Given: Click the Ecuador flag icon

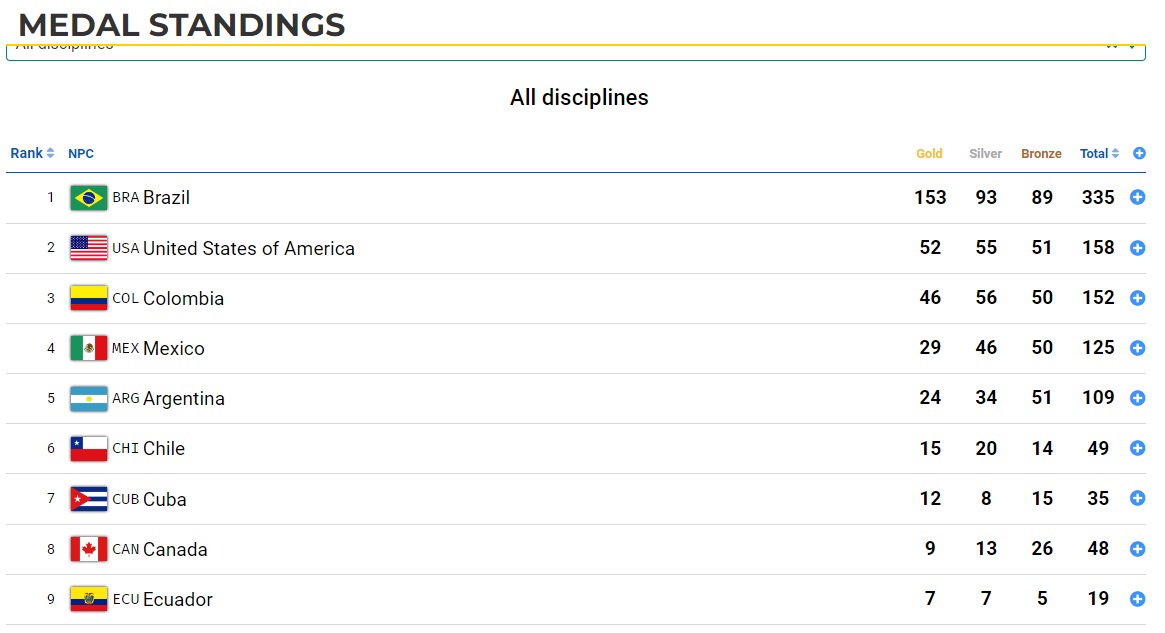Looking at the screenshot, I should [x=88, y=599].
